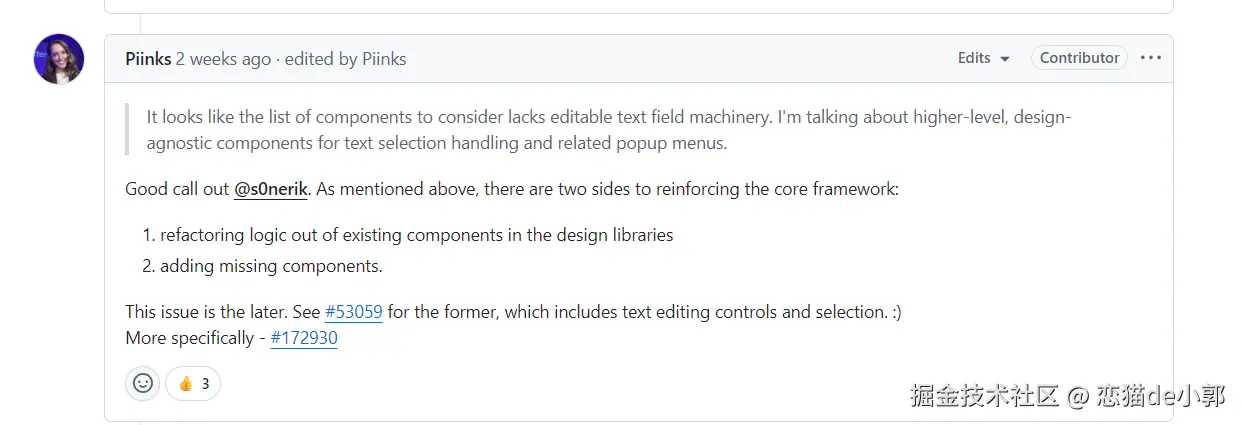Open the @s0nerik user mention
Image resolution: width=1241 pixels, height=425 pixels.
(270, 188)
